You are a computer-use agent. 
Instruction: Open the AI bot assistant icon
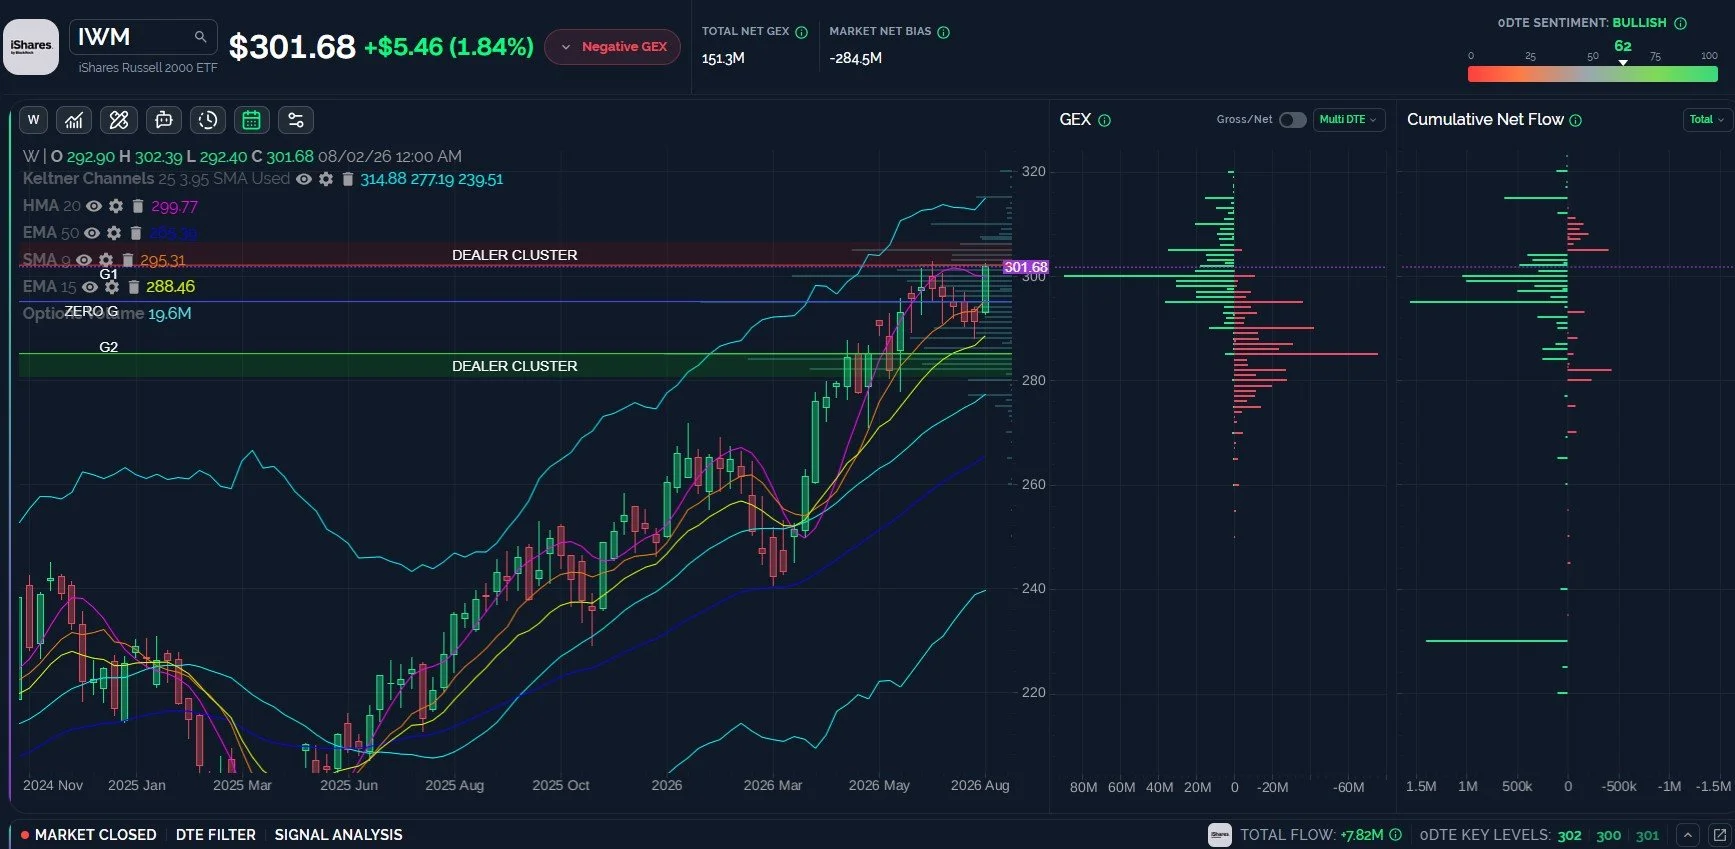(164, 120)
